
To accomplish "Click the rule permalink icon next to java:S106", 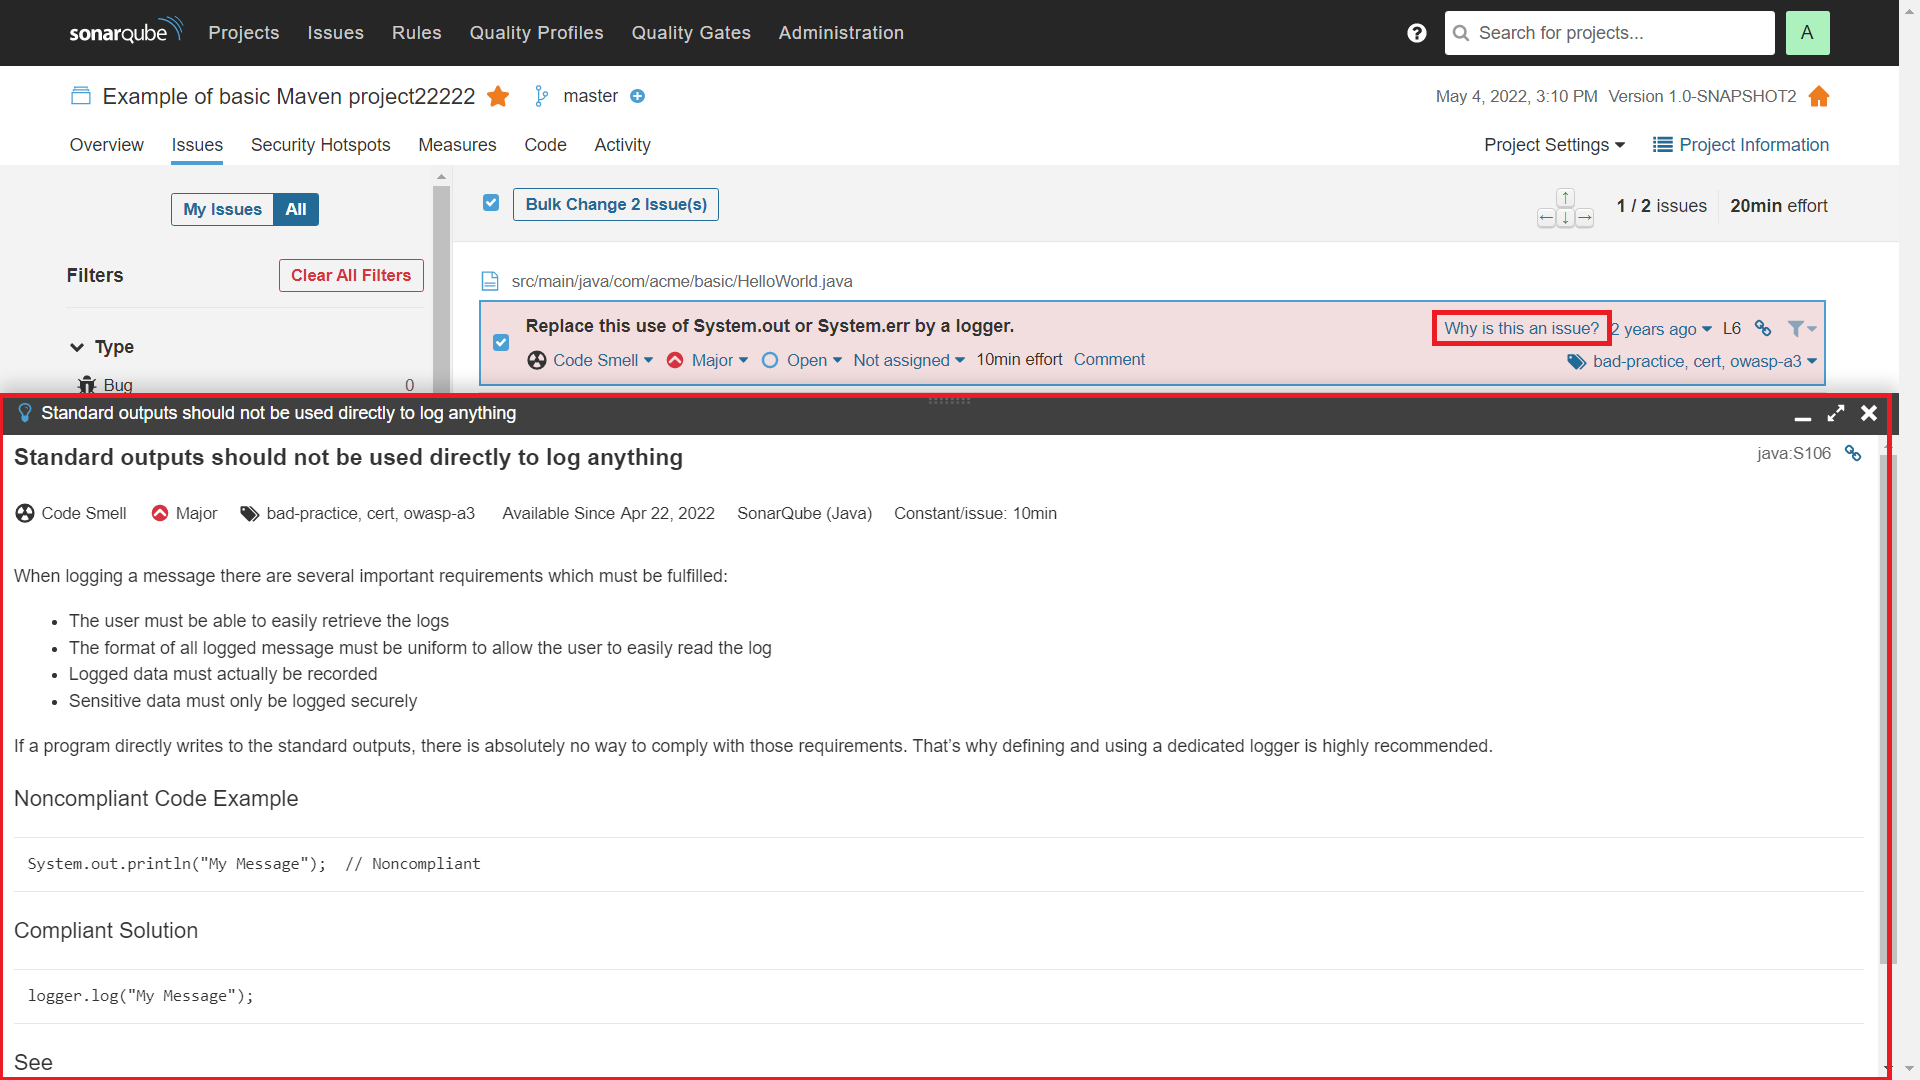I will tap(1853, 453).
